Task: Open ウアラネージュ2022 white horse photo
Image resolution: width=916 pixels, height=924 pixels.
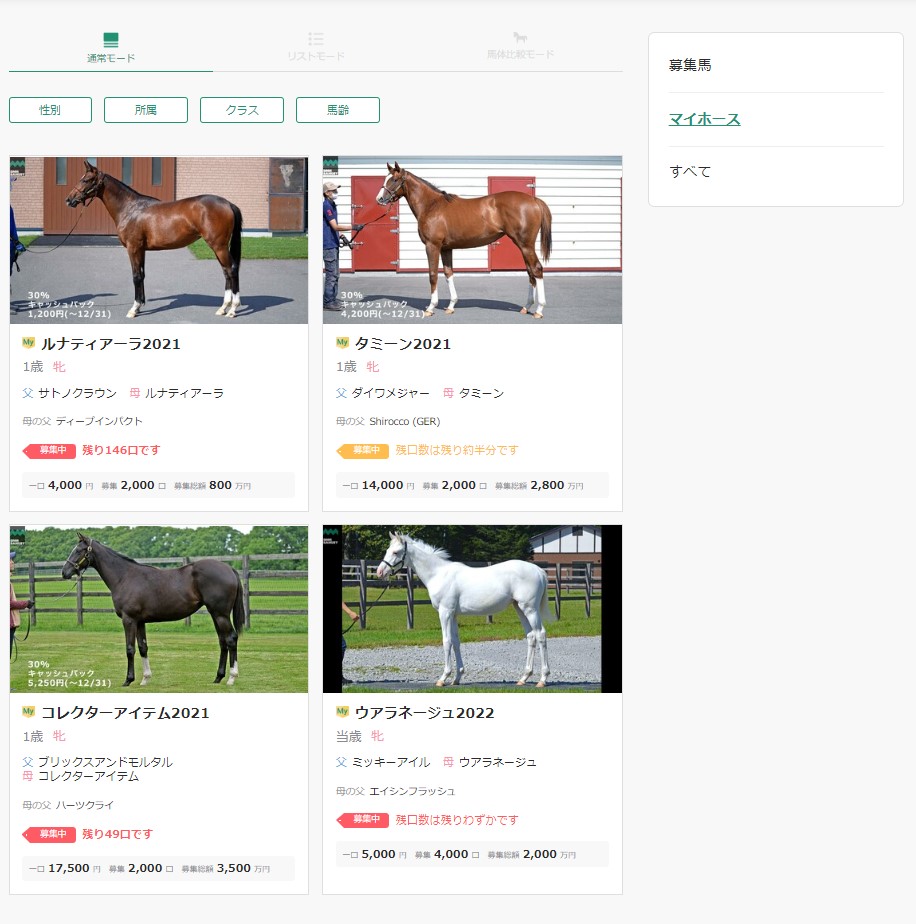Action: point(472,609)
